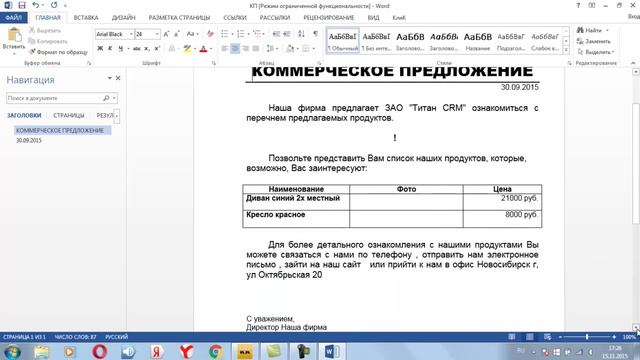640x360 pixels.
Task: Apply superscript formatting
Action: [x=157, y=49]
